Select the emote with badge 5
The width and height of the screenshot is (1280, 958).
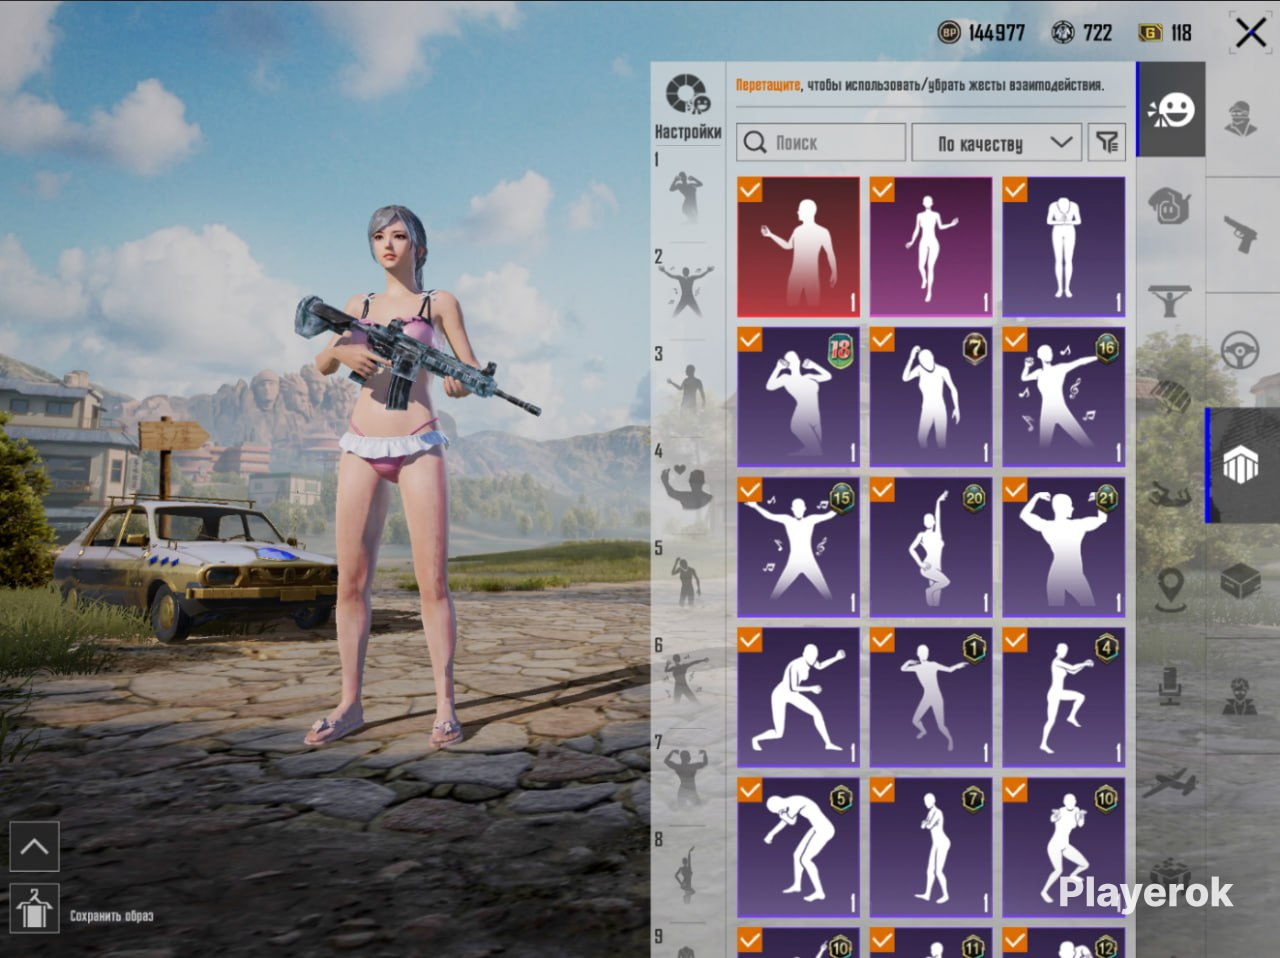pos(798,847)
